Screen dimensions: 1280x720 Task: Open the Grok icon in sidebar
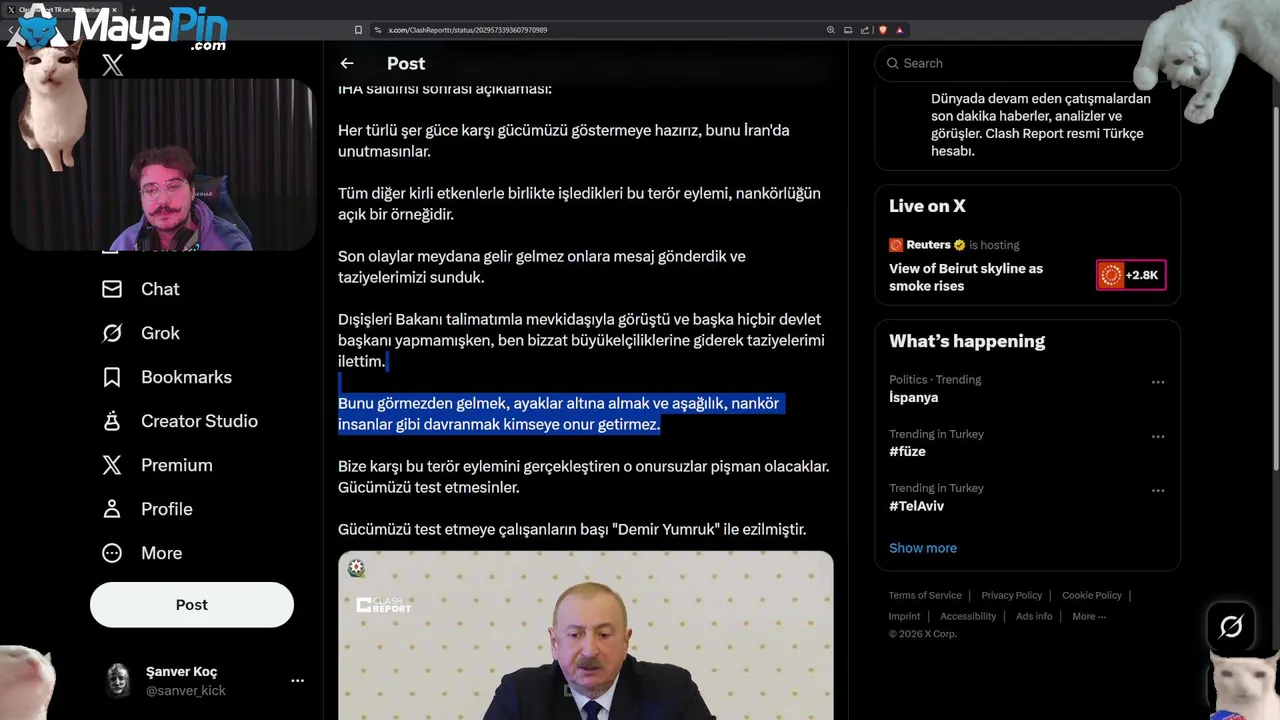tap(112, 333)
